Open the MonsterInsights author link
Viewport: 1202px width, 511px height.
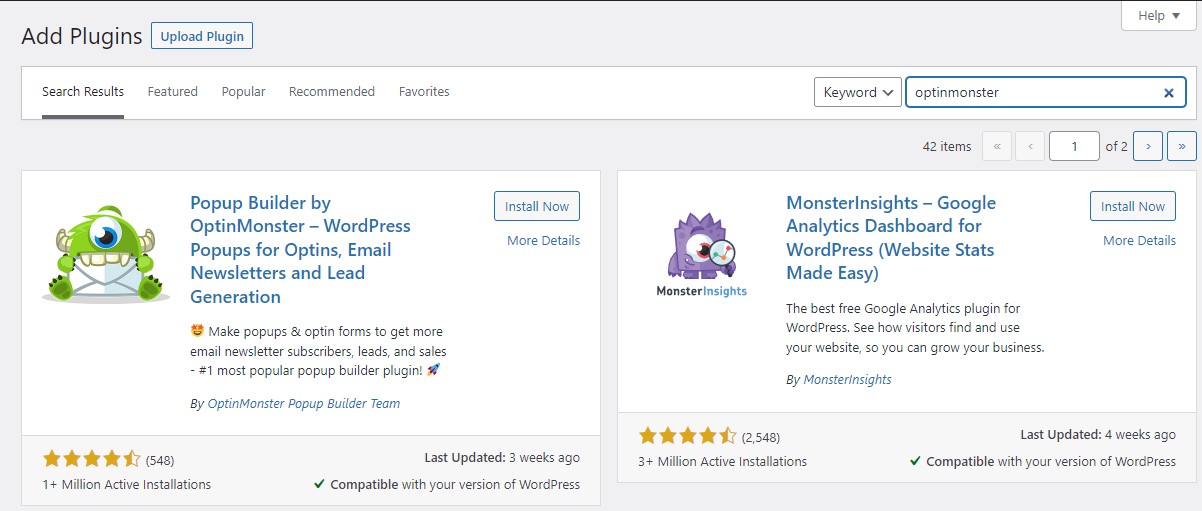[x=847, y=380]
